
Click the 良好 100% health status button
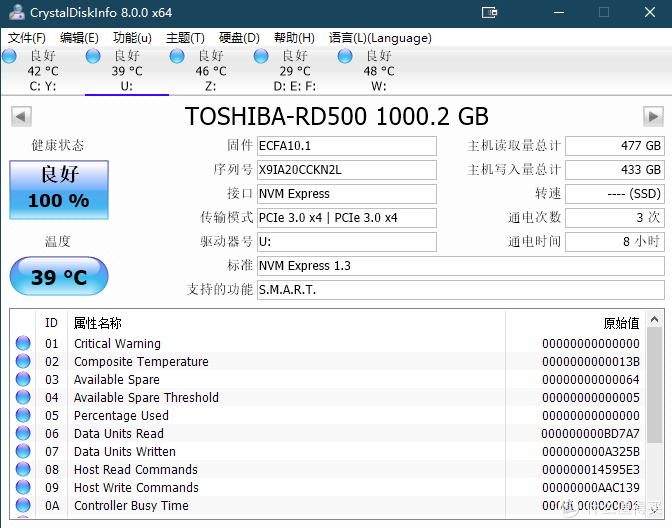click(x=59, y=189)
